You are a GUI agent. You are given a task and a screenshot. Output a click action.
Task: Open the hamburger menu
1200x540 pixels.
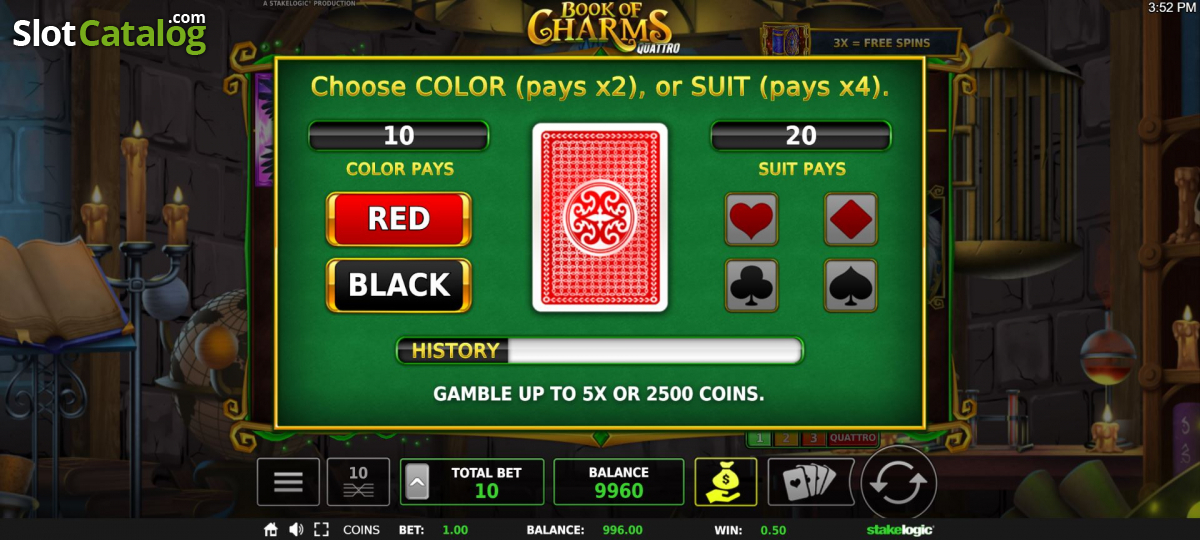tap(288, 482)
